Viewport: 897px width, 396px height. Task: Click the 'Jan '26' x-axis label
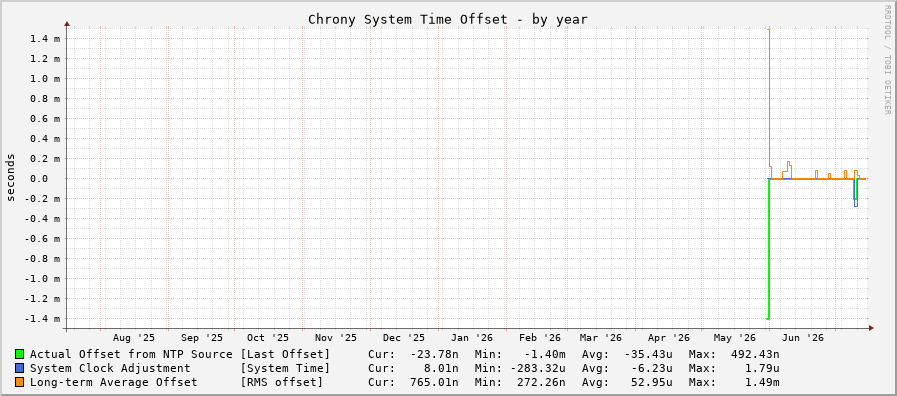pyautogui.click(x=472, y=338)
